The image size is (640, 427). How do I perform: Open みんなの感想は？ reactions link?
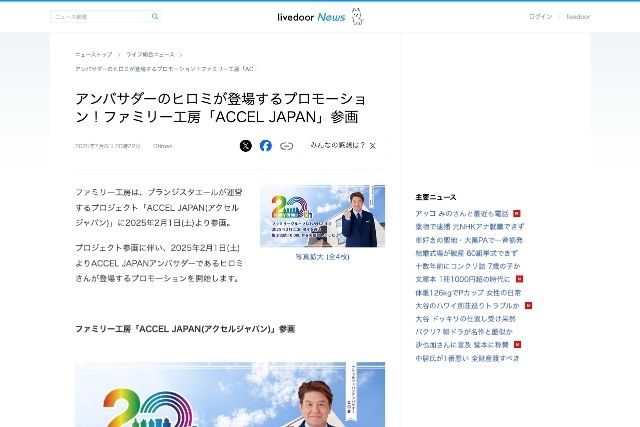click(x=343, y=145)
